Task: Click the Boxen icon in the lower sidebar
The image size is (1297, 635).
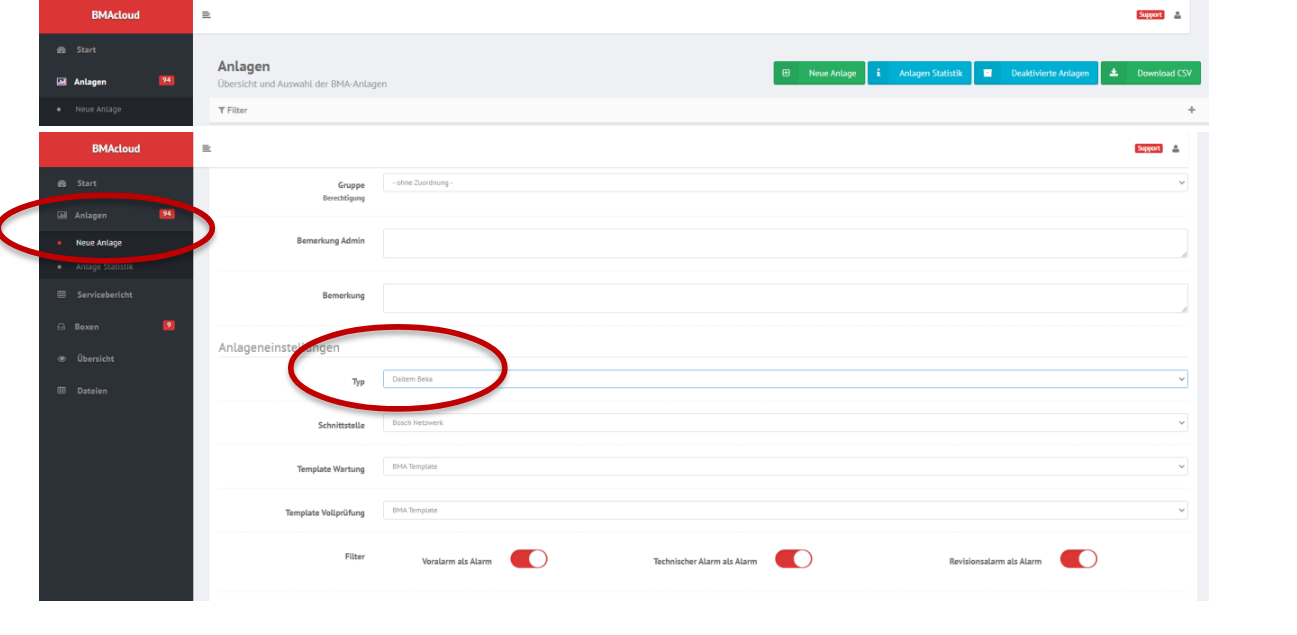Action: coord(61,327)
